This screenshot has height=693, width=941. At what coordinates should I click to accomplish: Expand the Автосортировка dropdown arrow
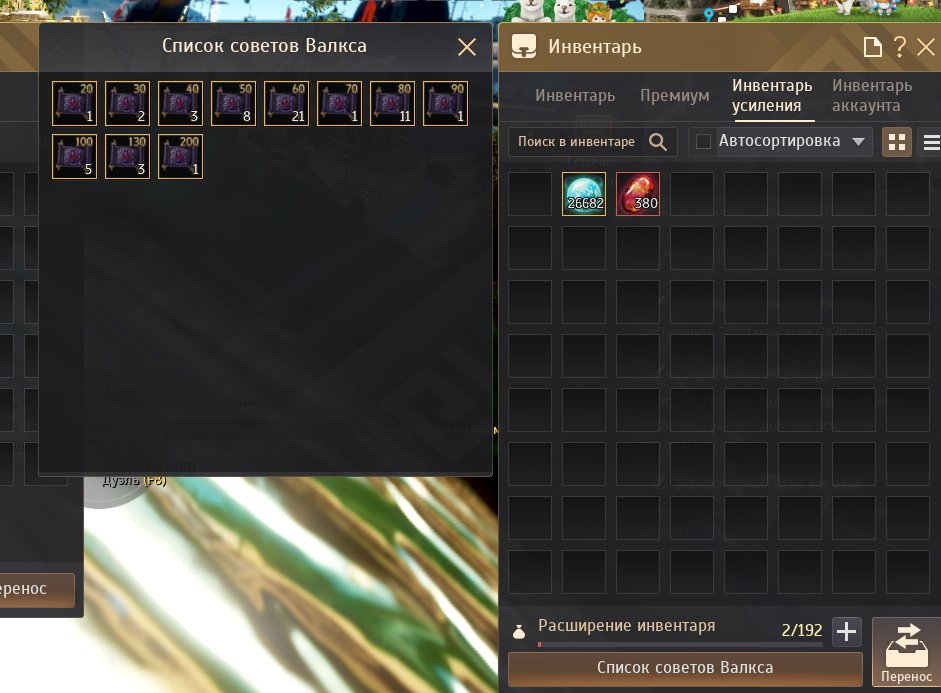coord(858,142)
